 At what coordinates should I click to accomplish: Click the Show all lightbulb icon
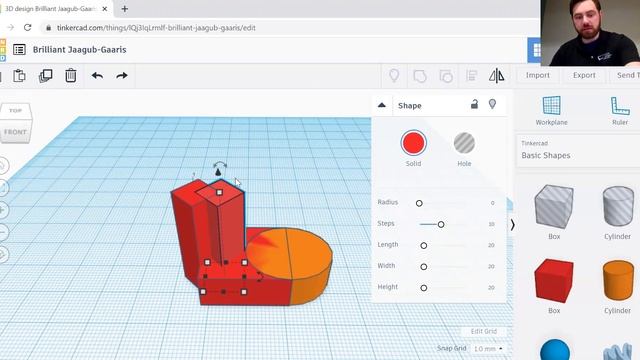point(394,76)
